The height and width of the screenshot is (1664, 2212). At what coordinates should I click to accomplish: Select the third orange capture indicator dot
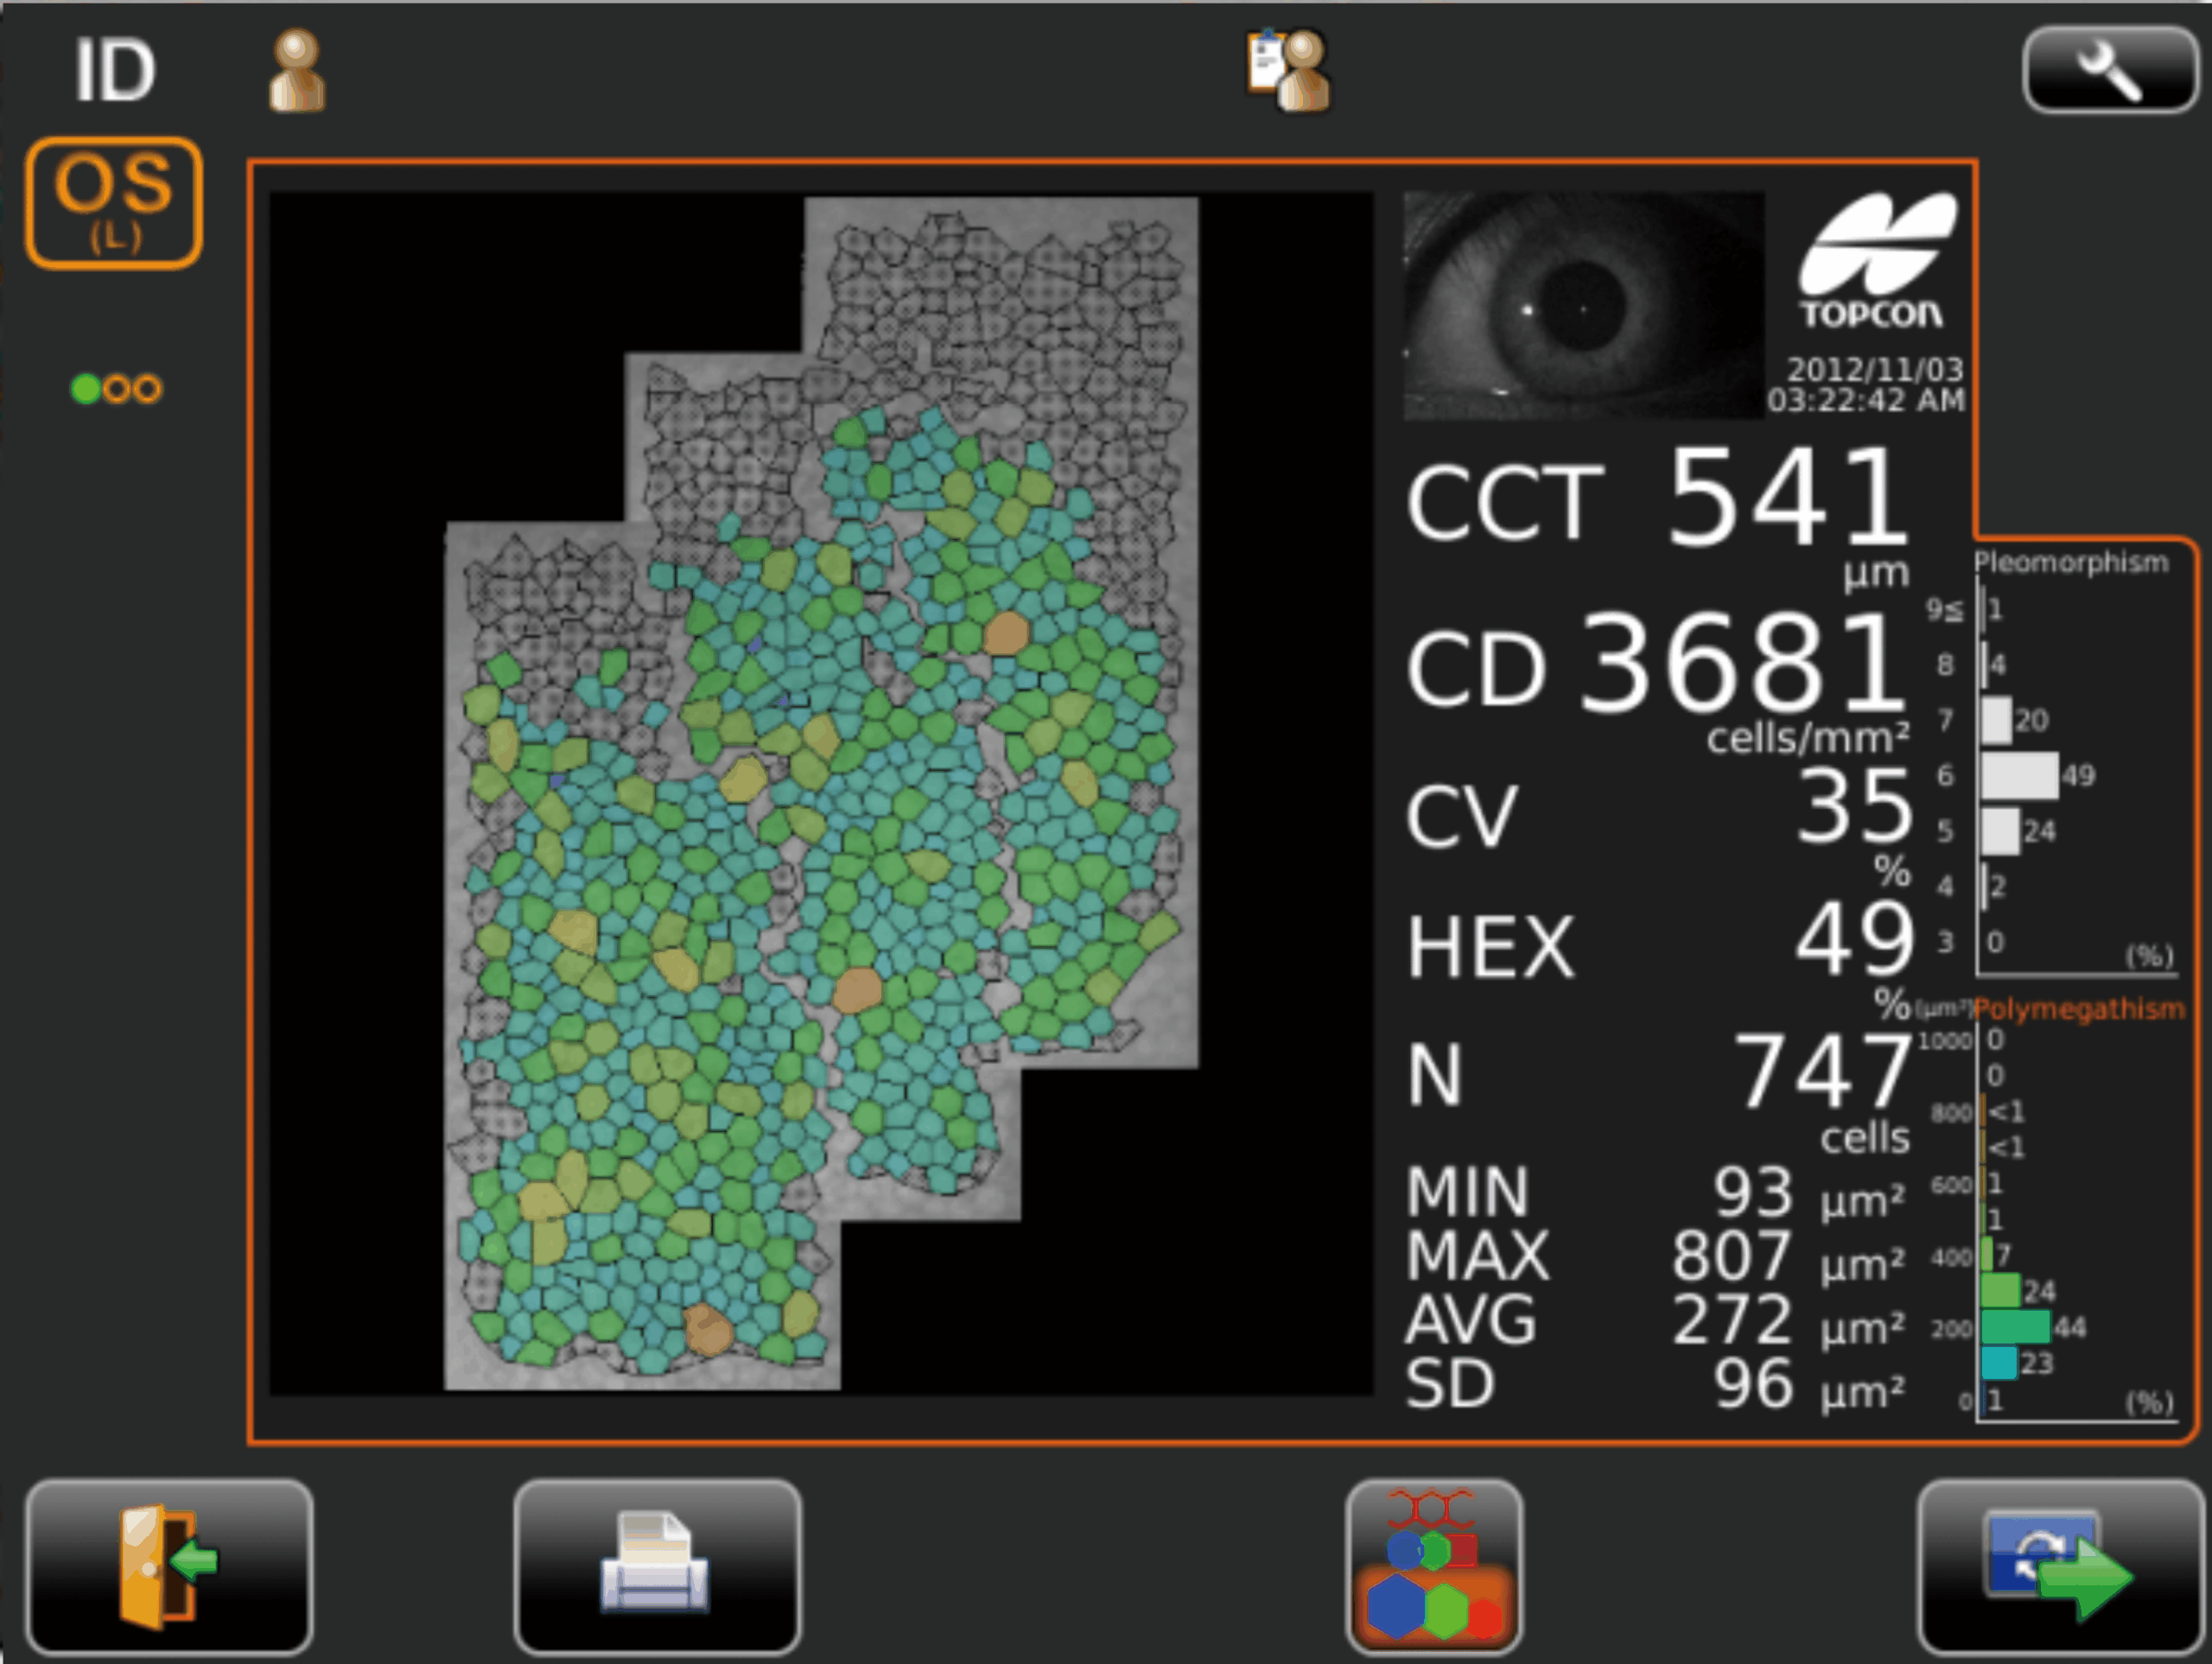[147, 389]
